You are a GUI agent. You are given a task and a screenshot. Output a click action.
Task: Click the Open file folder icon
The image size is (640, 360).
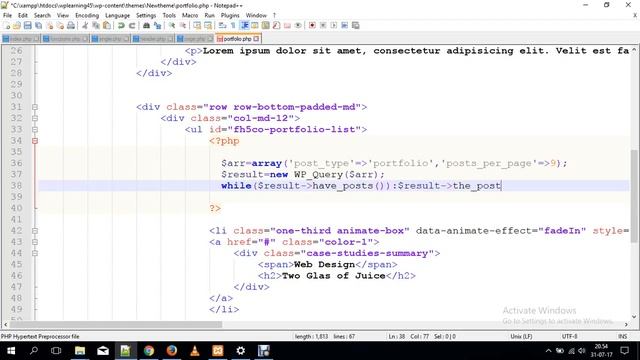pyautogui.click(x=17, y=25)
